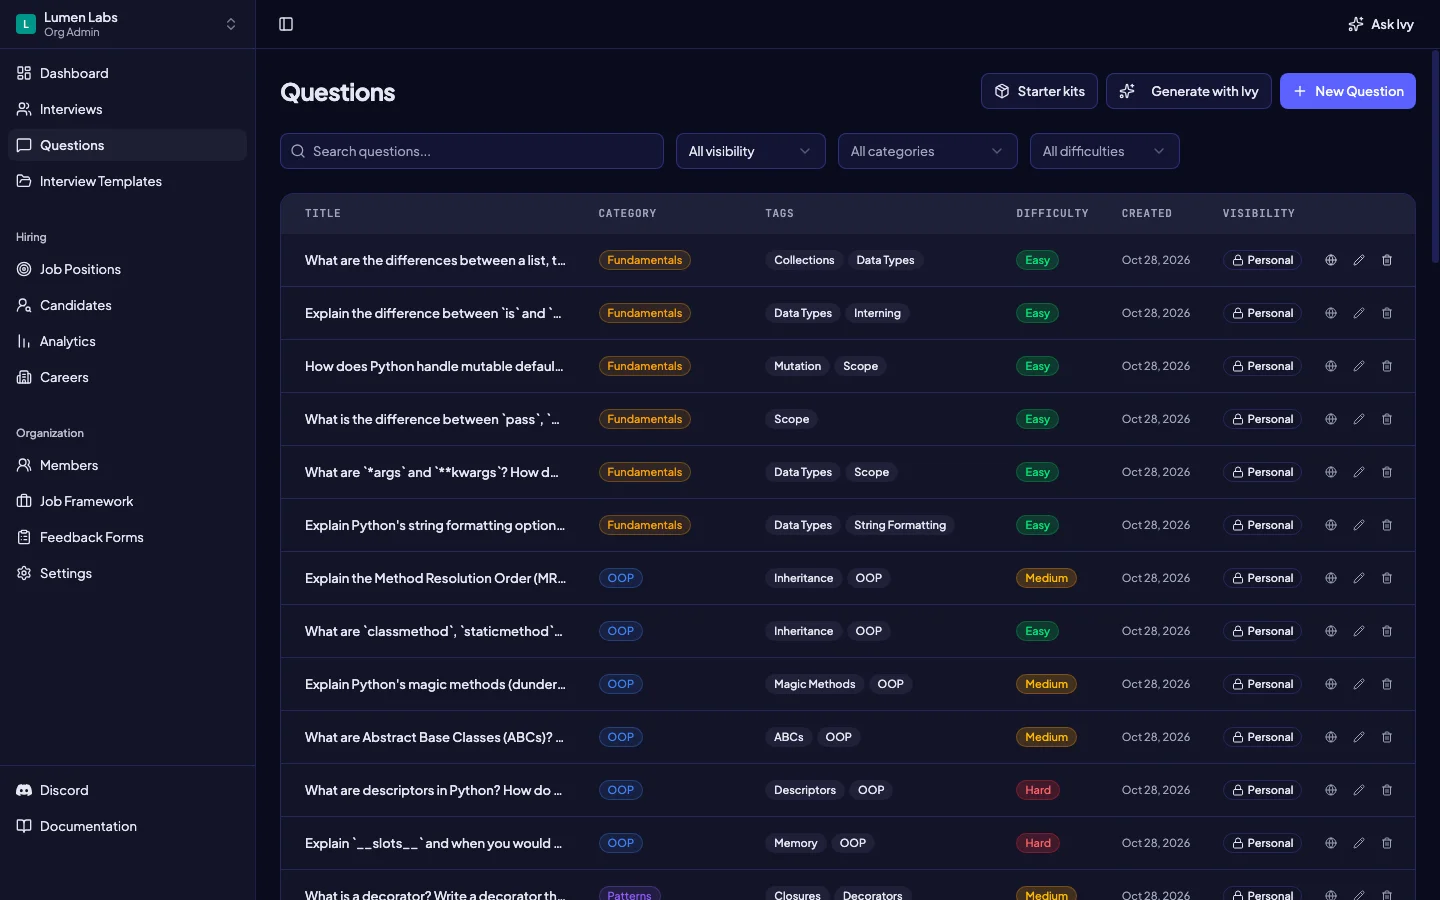Go to Dashboard in sidebar
The width and height of the screenshot is (1440, 900).
click(x=128, y=73)
